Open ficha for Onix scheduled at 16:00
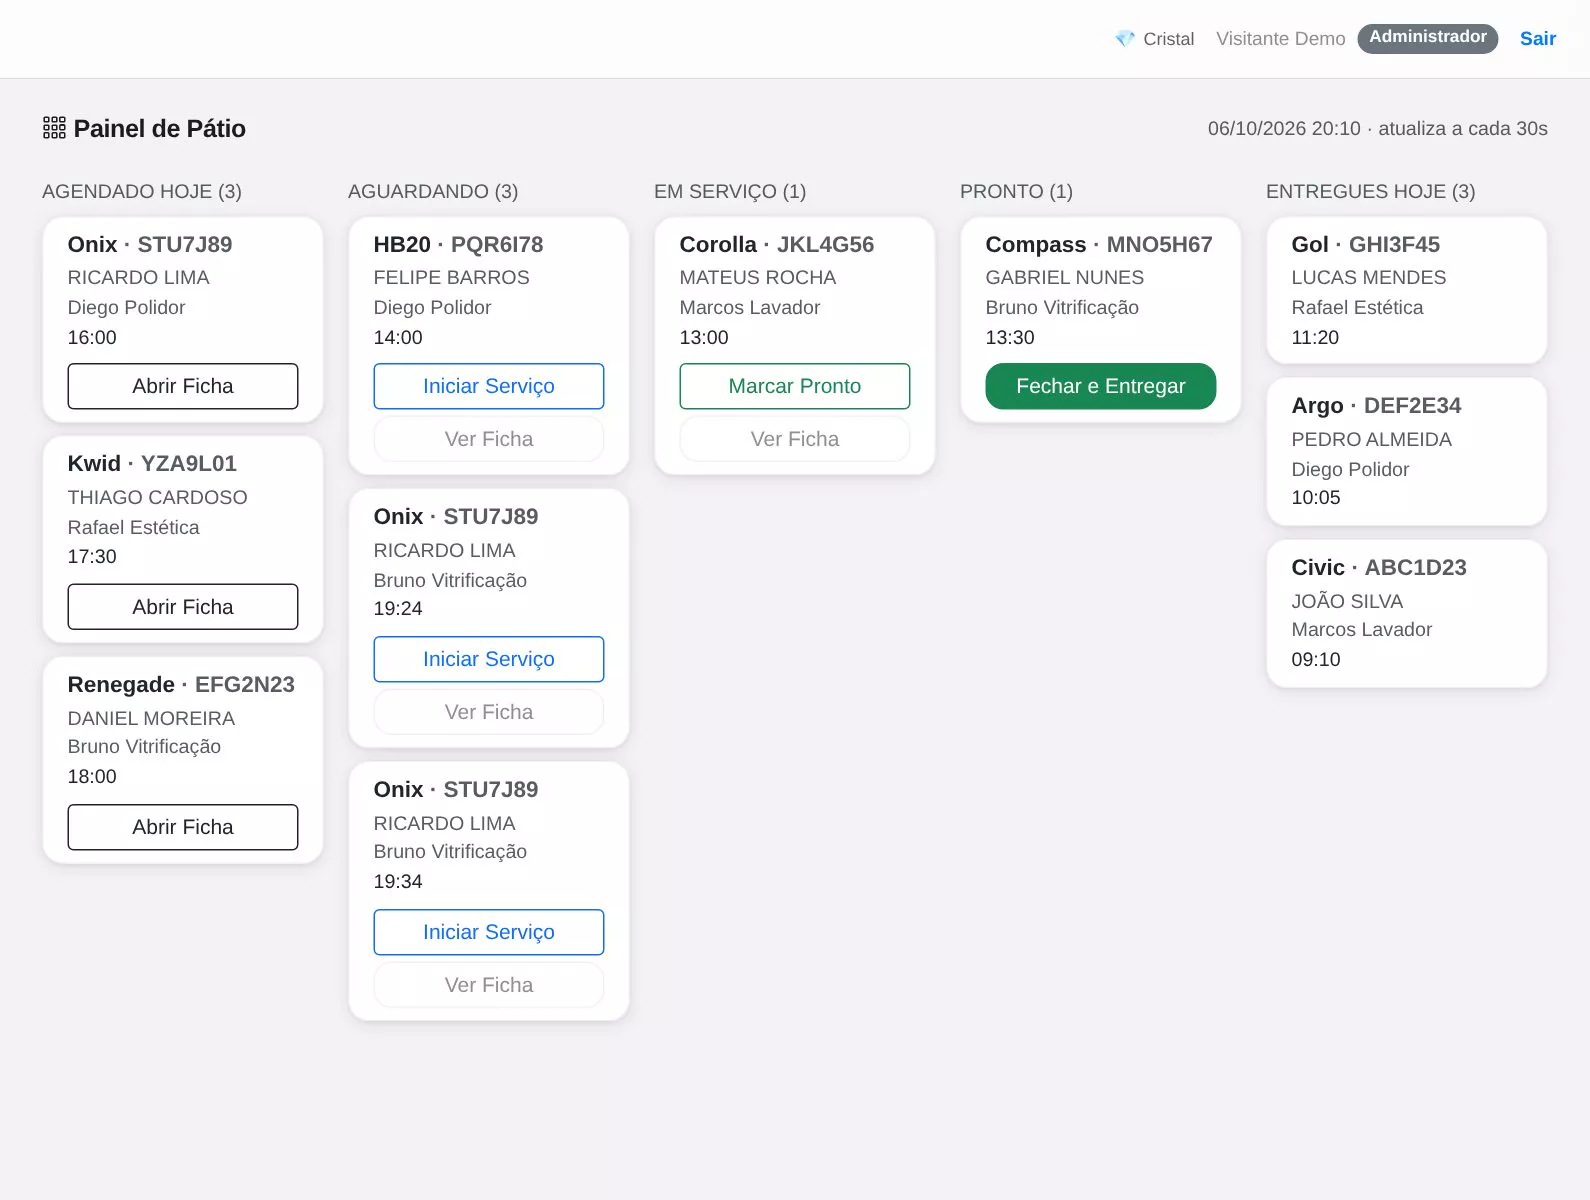 pyautogui.click(x=183, y=386)
